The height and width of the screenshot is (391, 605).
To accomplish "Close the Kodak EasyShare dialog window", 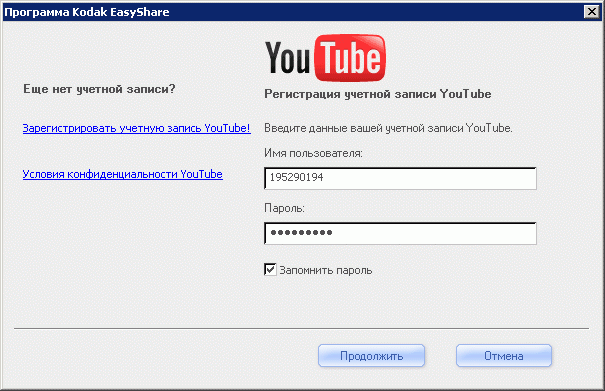I will (x=591, y=12).
